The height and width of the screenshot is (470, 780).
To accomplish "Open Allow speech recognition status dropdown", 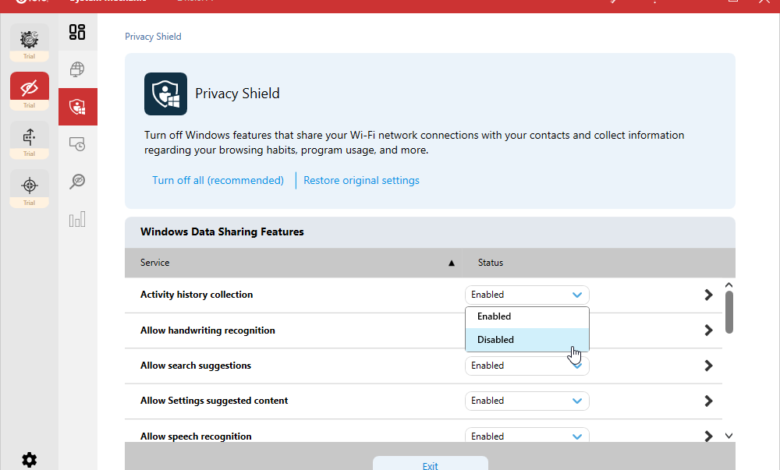I will click(527, 436).
